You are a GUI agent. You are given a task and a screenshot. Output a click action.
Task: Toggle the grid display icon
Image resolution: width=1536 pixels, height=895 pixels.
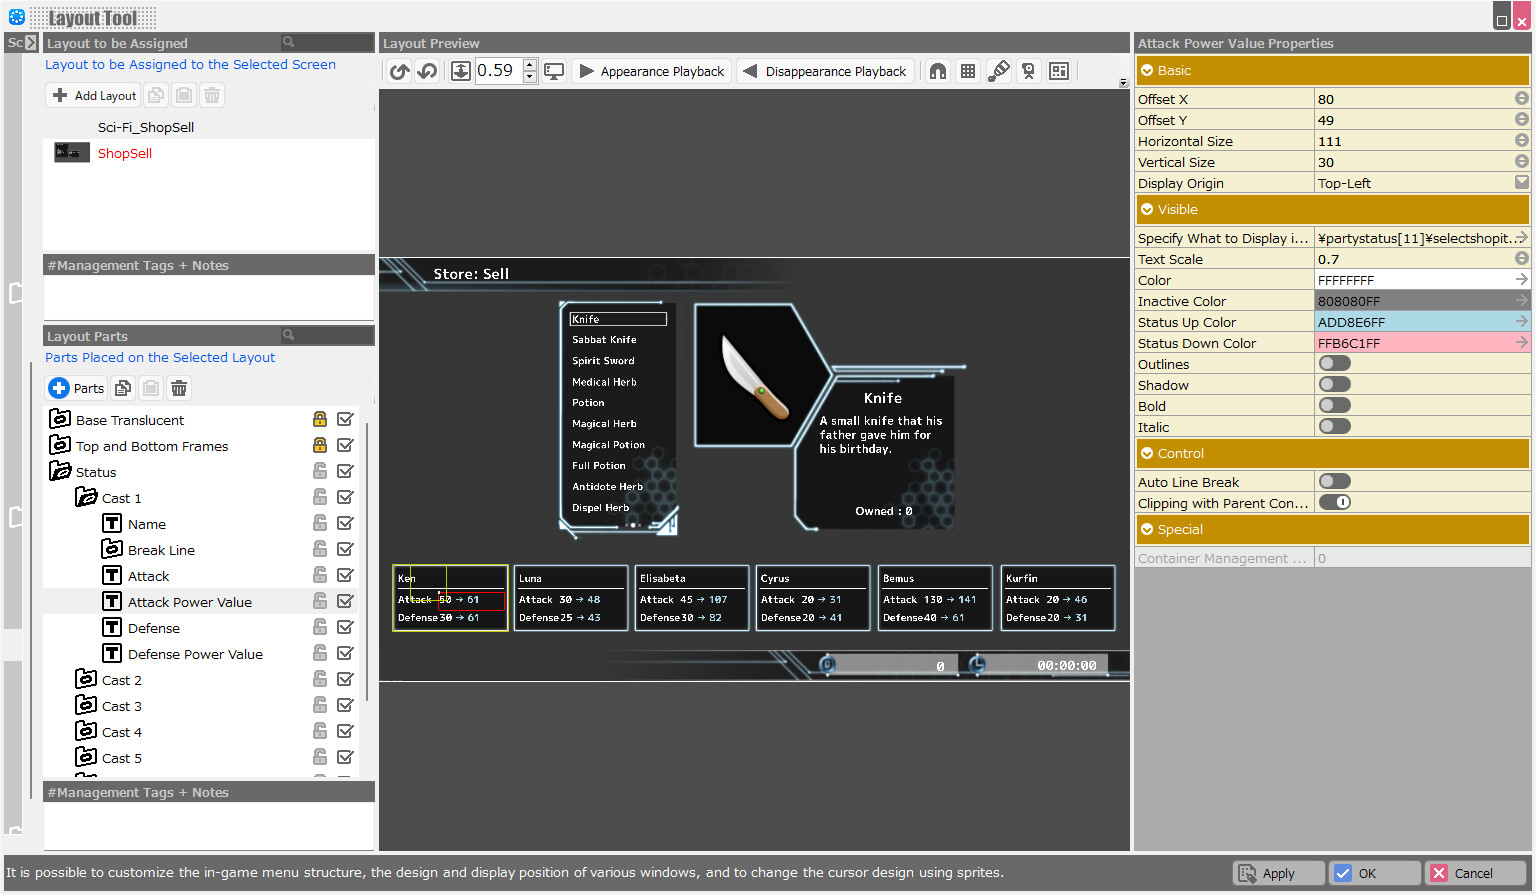pyautogui.click(x=967, y=70)
